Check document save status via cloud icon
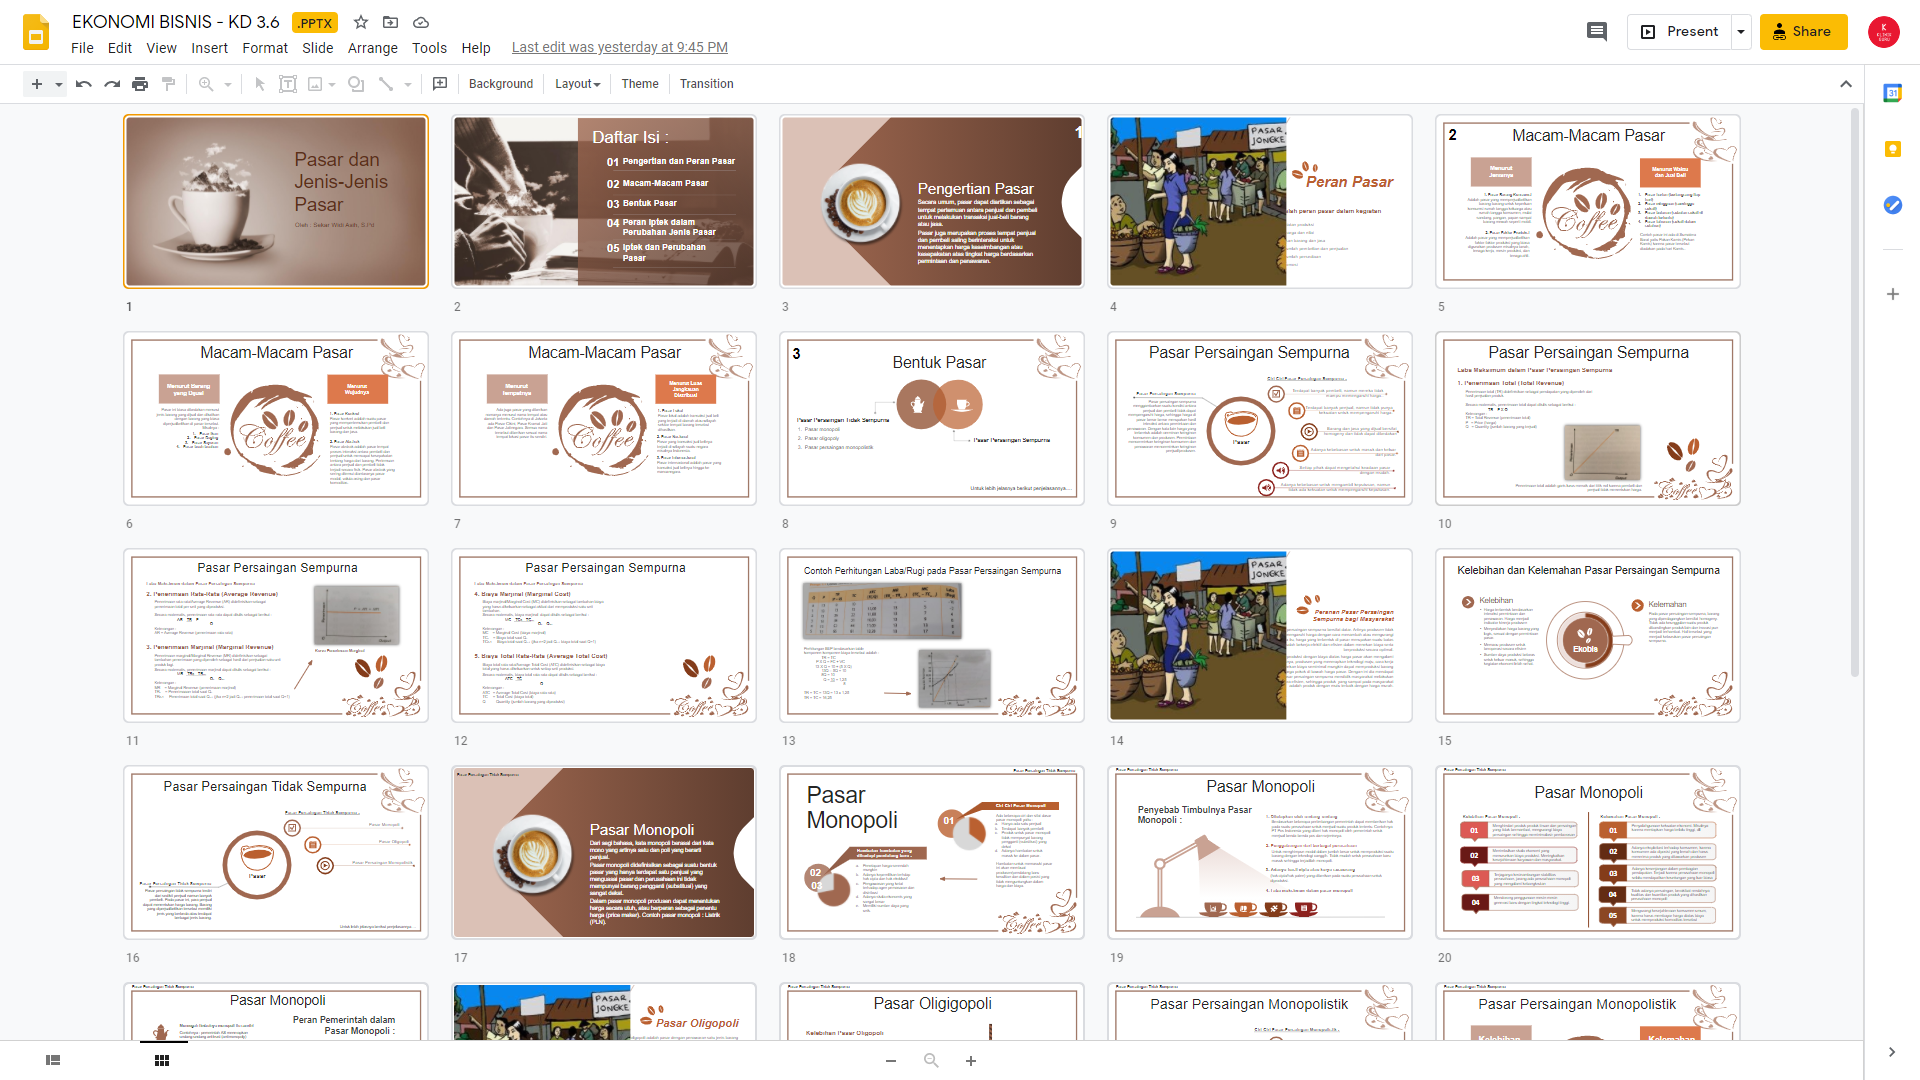 coord(421,22)
